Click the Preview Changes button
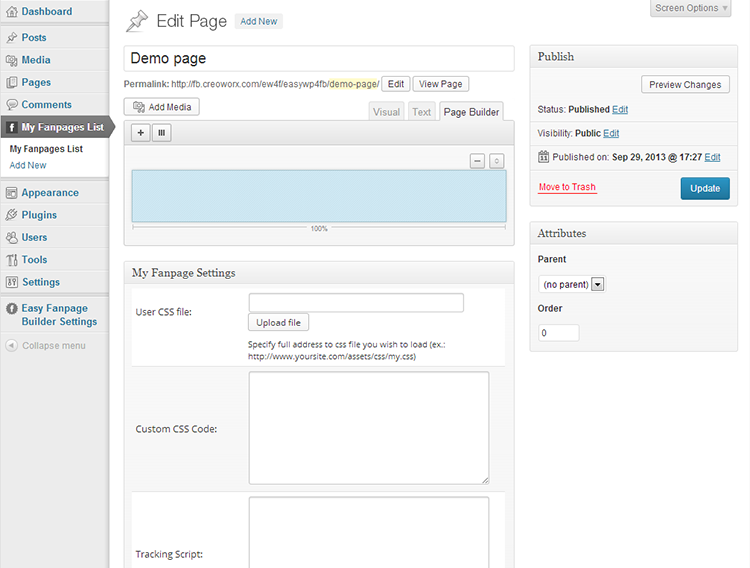Image resolution: width=750 pixels, height=568 pixels. coord(685,84)
